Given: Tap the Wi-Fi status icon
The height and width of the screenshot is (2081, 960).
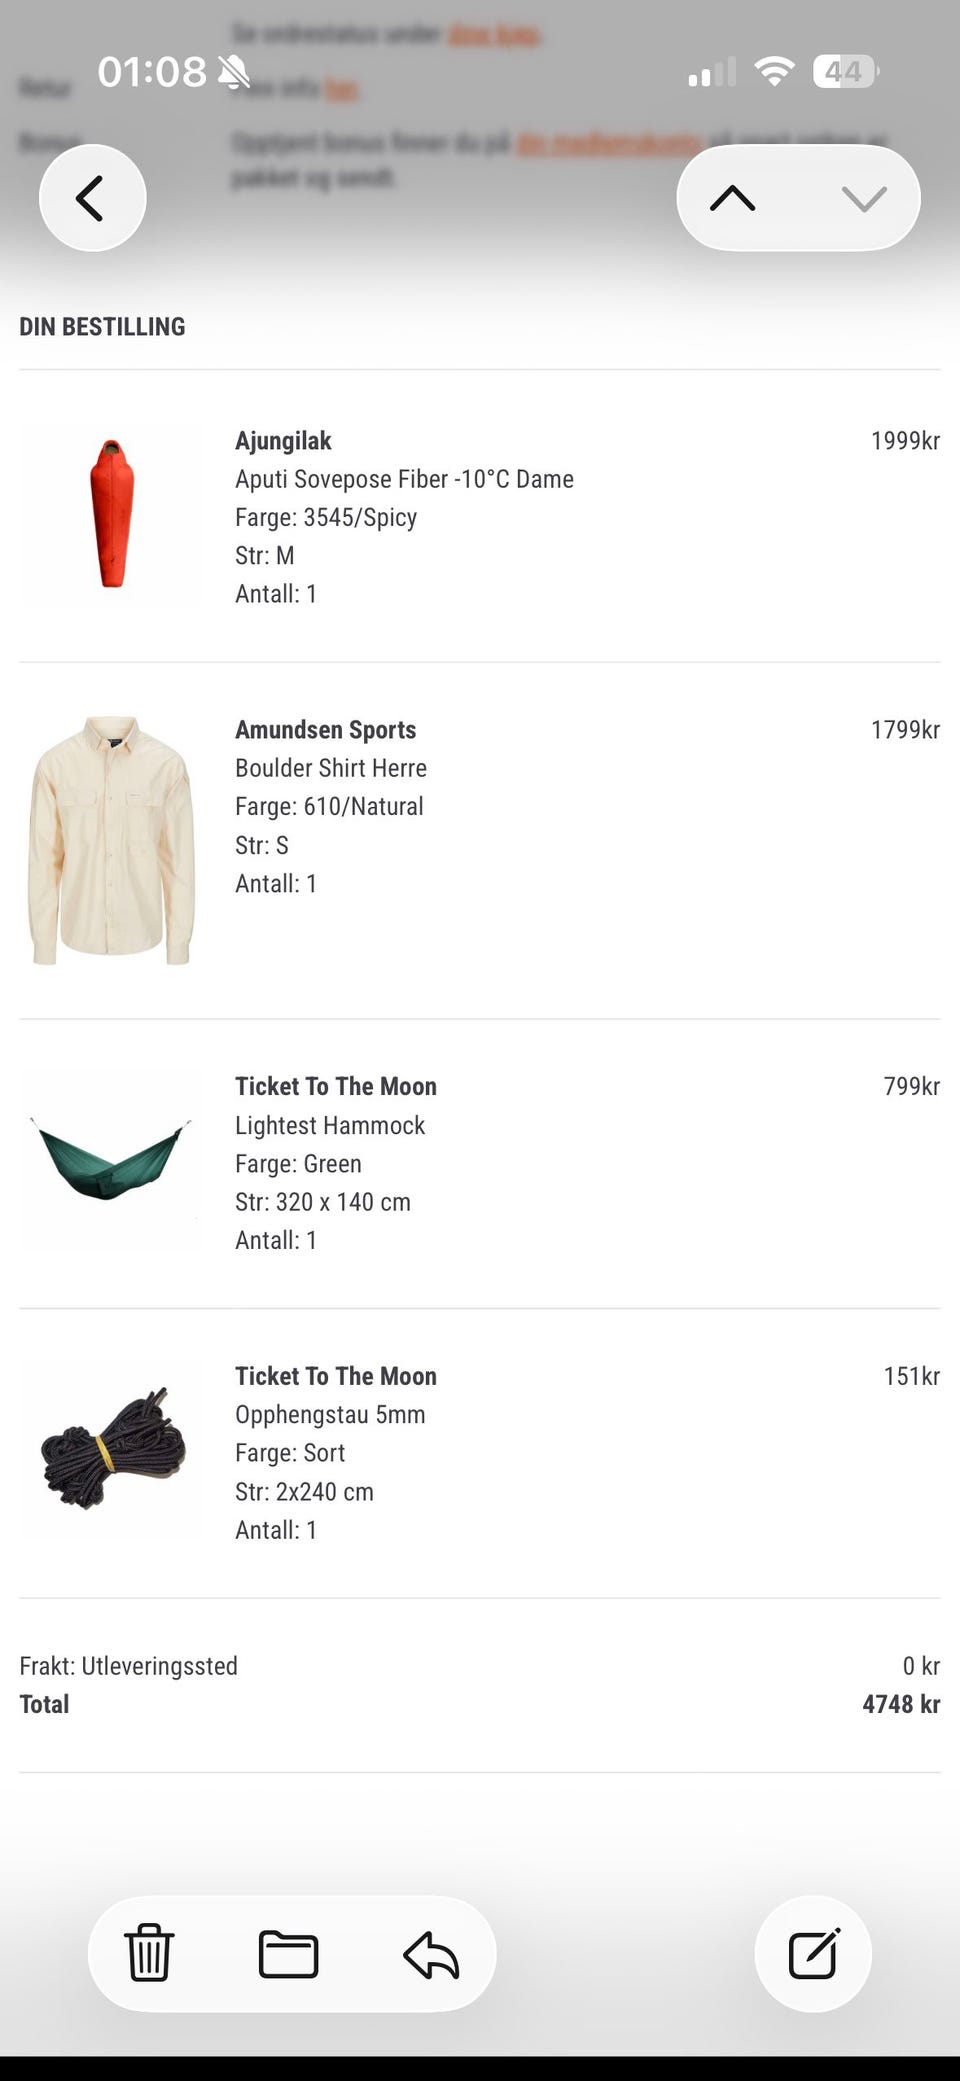Looking at the screenshot, I should coord(774,72).
